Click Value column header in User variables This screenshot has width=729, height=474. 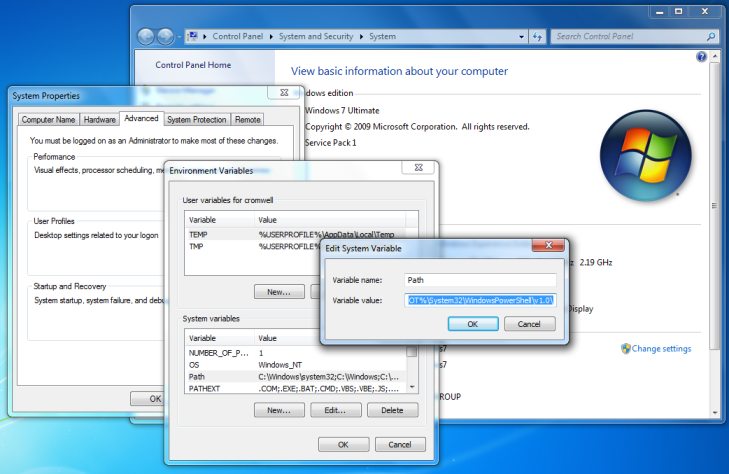(x=330, y=220)
